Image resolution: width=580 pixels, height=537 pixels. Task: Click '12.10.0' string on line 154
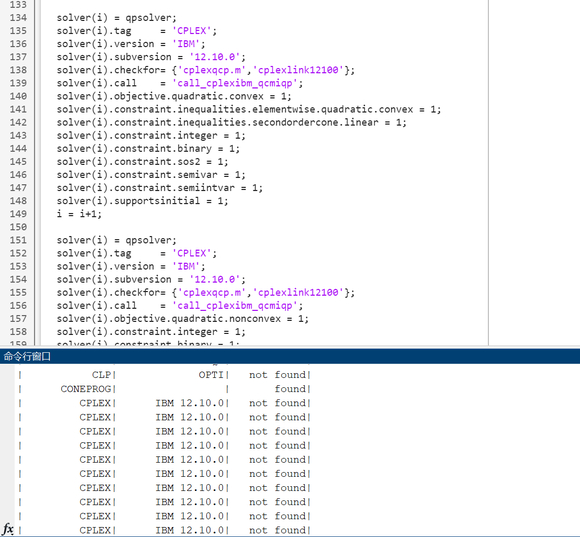[215, 279]
